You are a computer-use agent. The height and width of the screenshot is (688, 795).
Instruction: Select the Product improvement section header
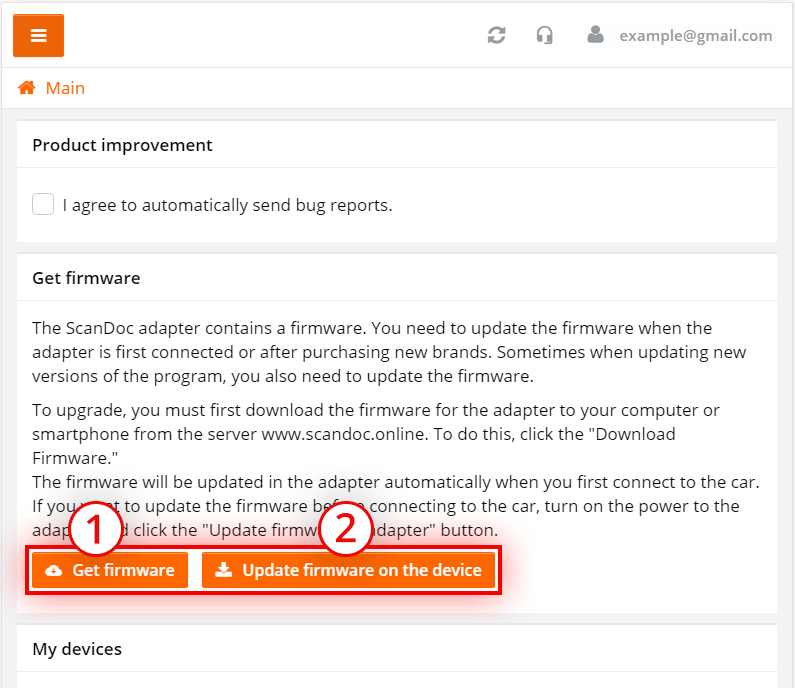point(122,145)
